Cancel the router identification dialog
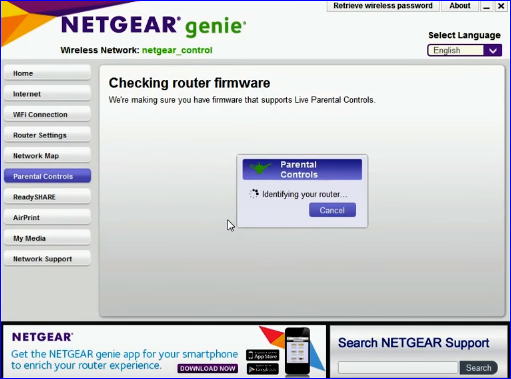Image resolution: width=511 pixels, height=379 pixels. (332, 210)
